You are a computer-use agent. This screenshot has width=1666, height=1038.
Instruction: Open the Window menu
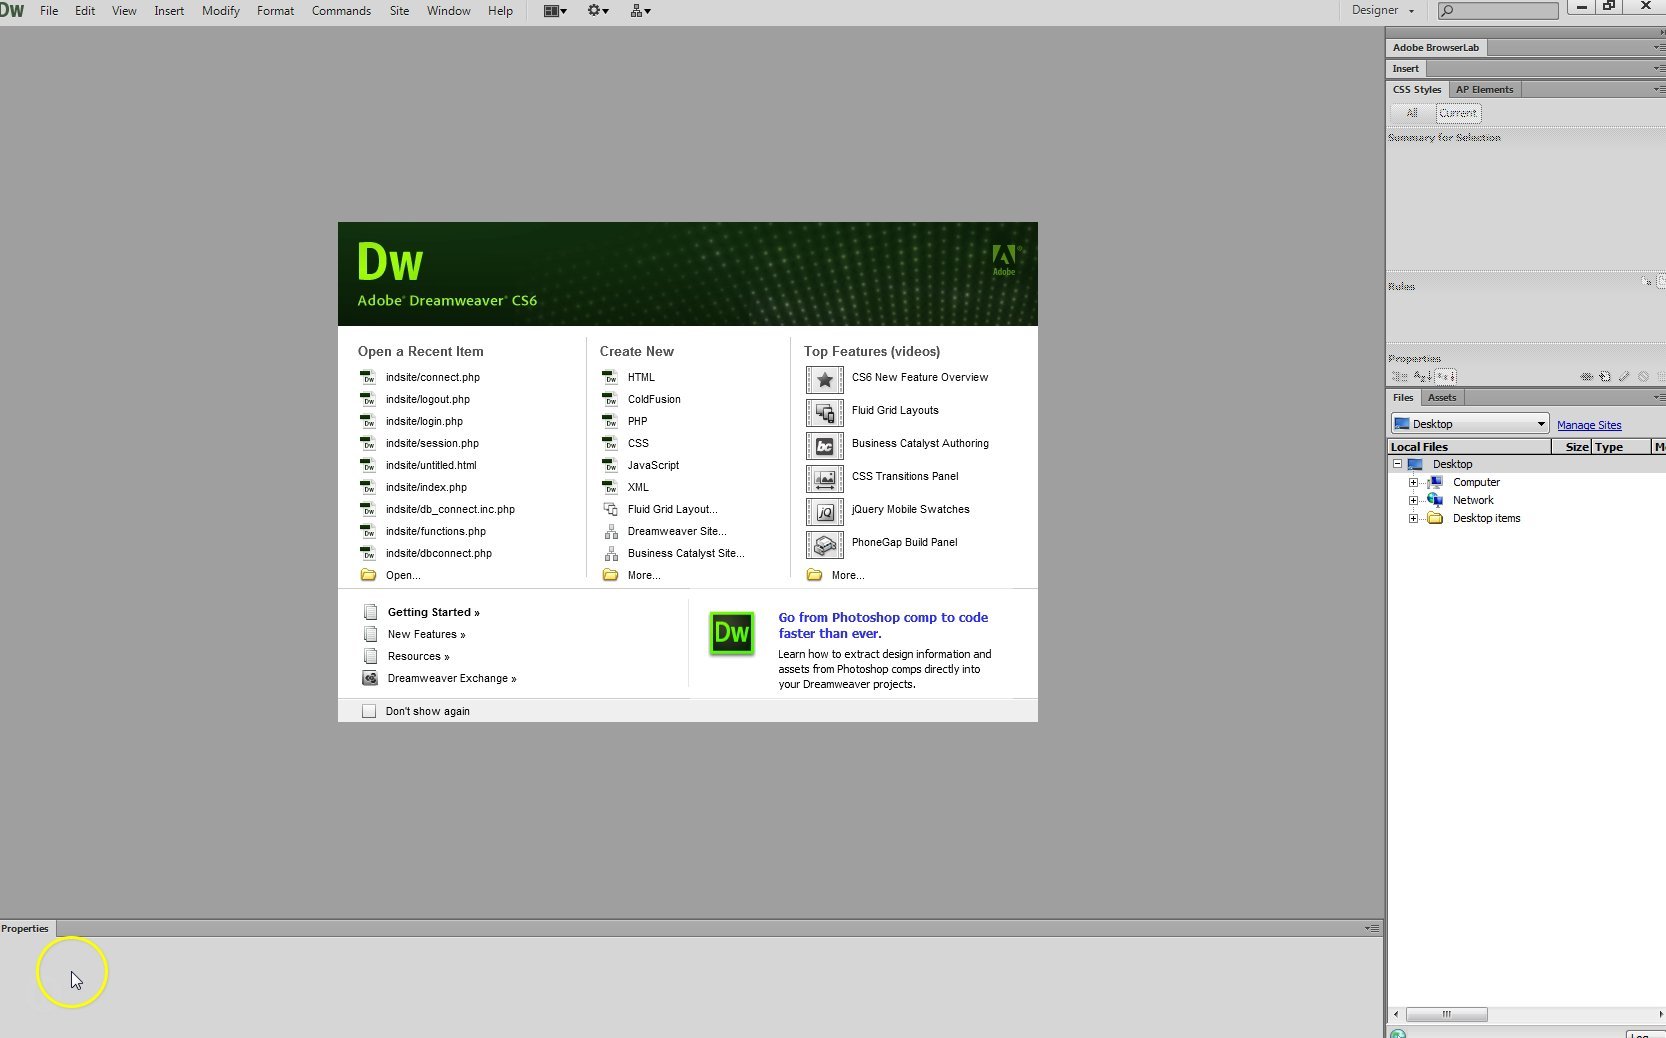click(449, 11)
